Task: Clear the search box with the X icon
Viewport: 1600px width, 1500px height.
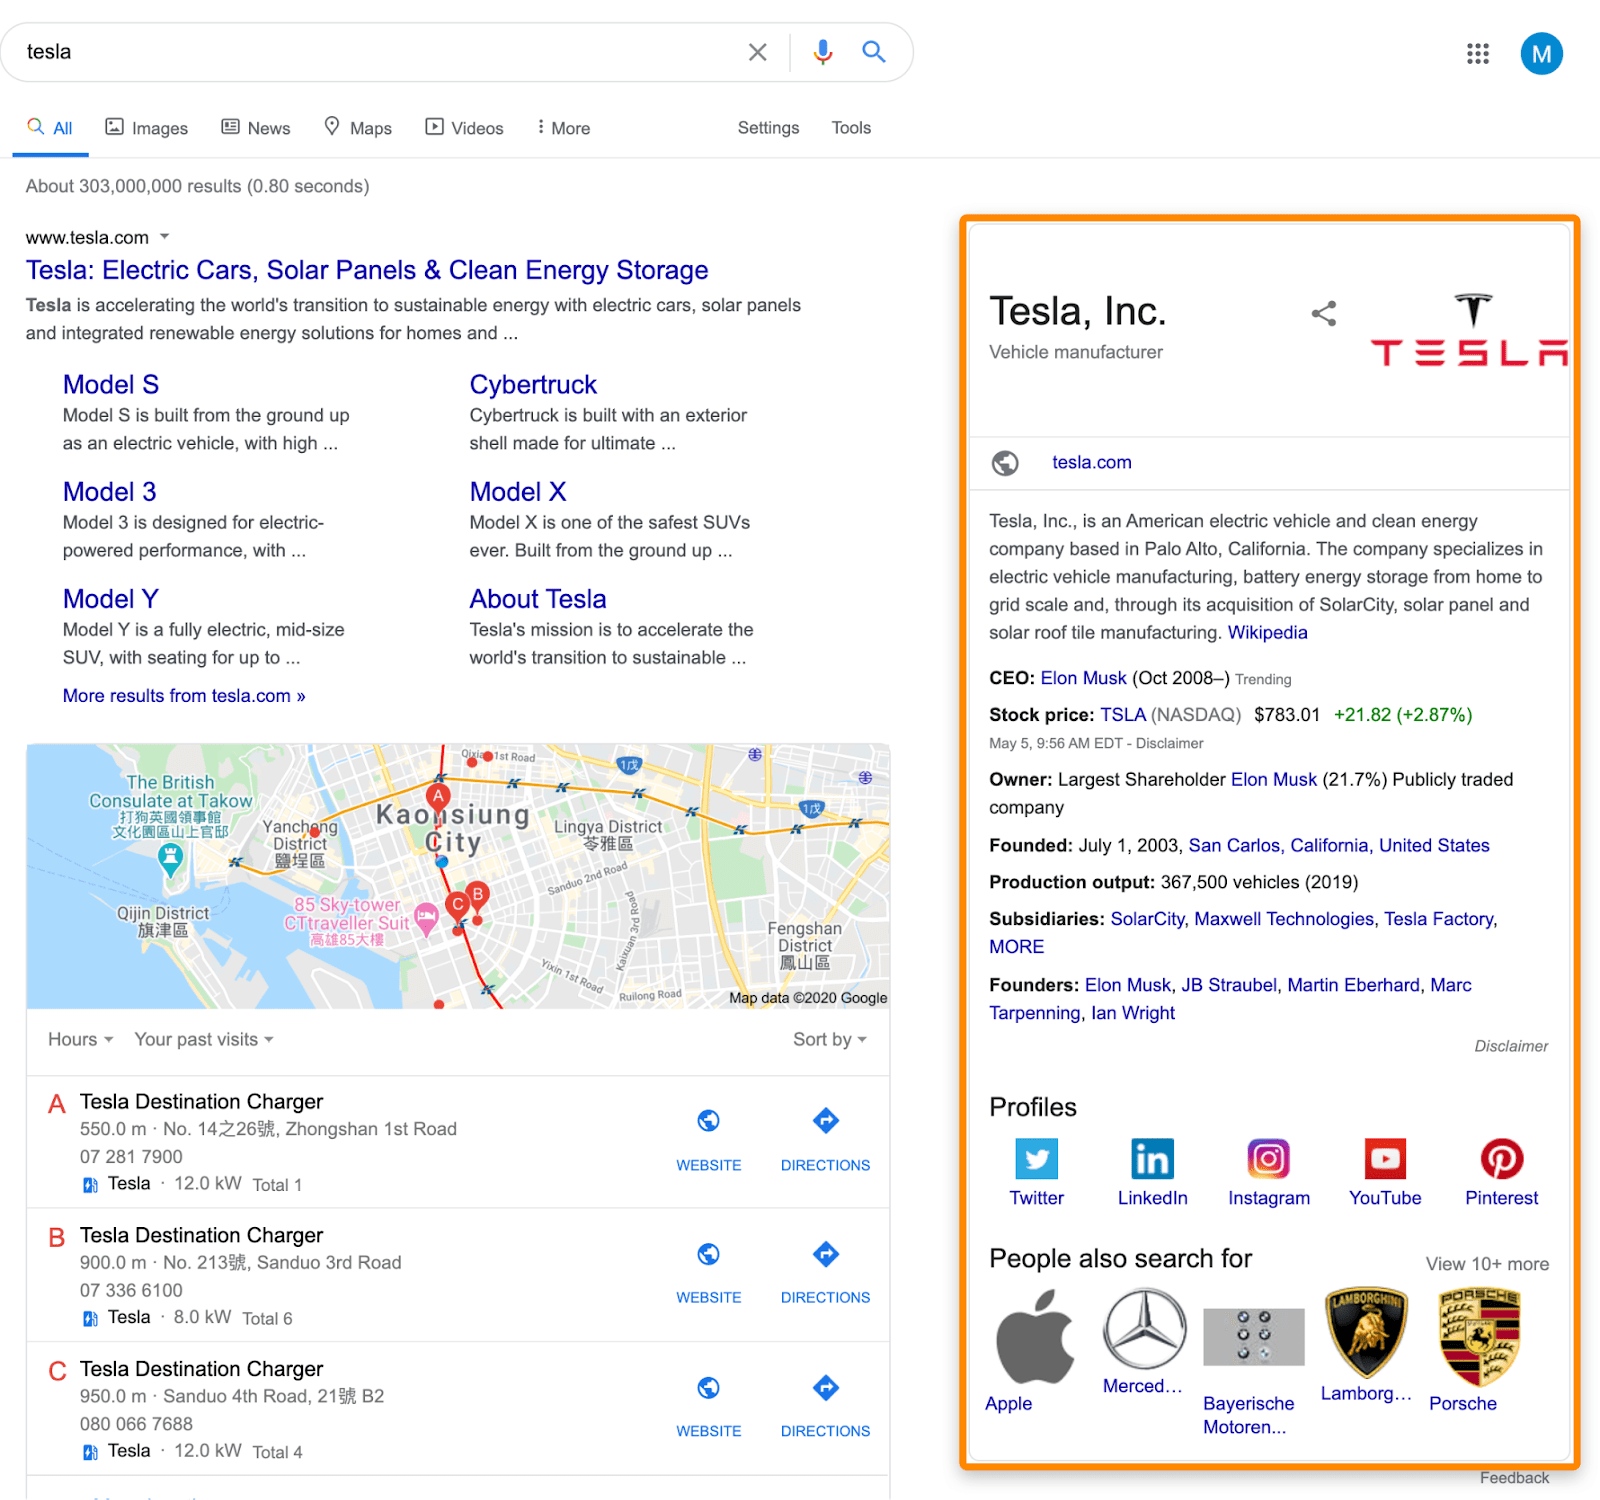Action: pyautogui.click(x=757, y=52)
